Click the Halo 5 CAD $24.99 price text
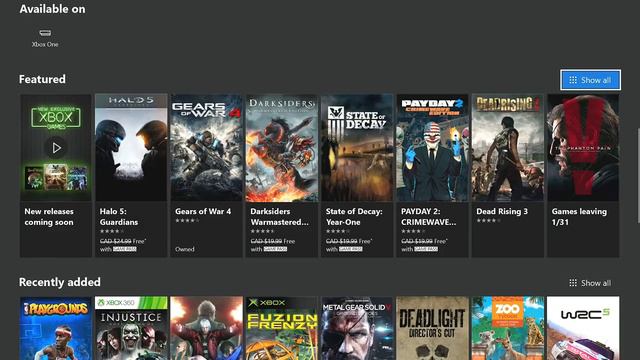The image size is (640, 360). click(116, 241)
